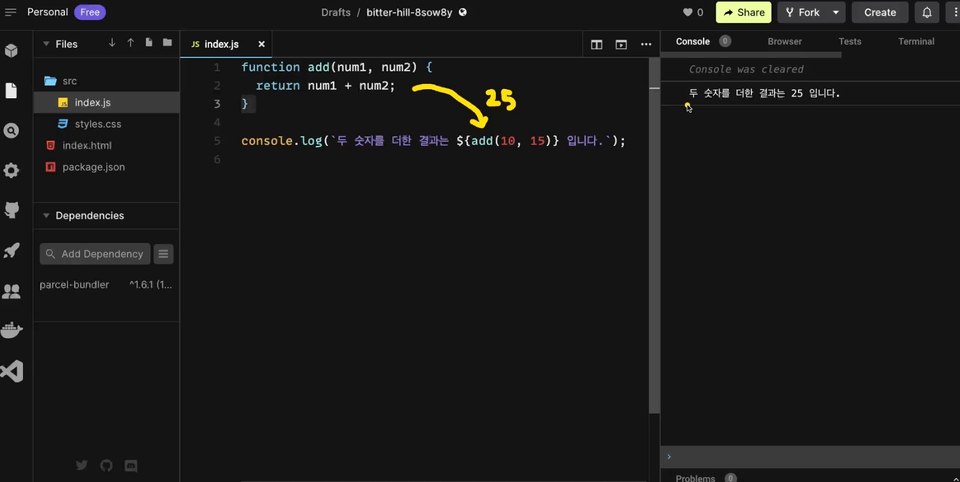Screen dimensions: 960x482
Task: Open the Live collaboration people icon
Action: pyautogui.click(x=12, y=291)
